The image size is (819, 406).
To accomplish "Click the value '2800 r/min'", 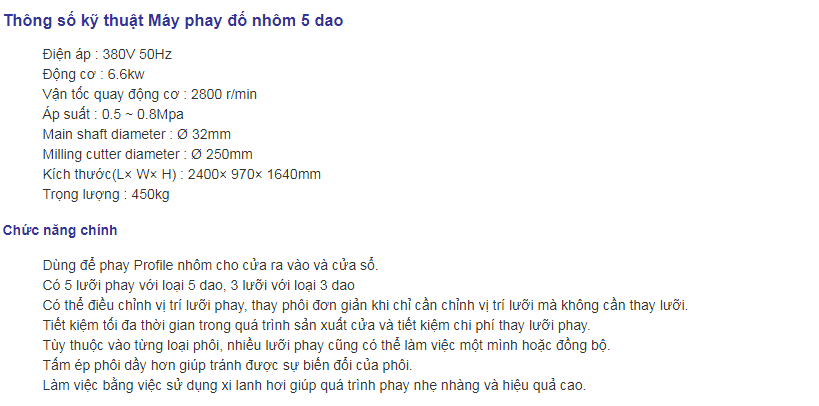I will point(224,95).
